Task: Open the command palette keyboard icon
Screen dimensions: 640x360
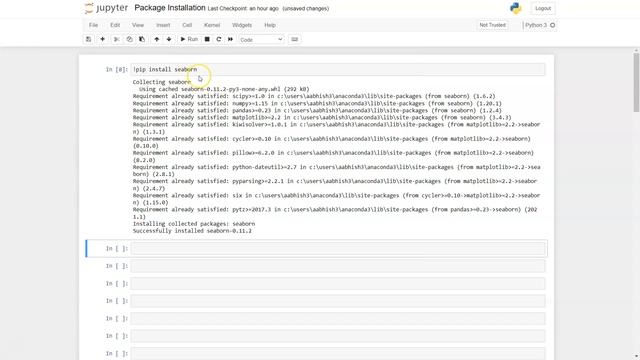Action: [295, 39]
